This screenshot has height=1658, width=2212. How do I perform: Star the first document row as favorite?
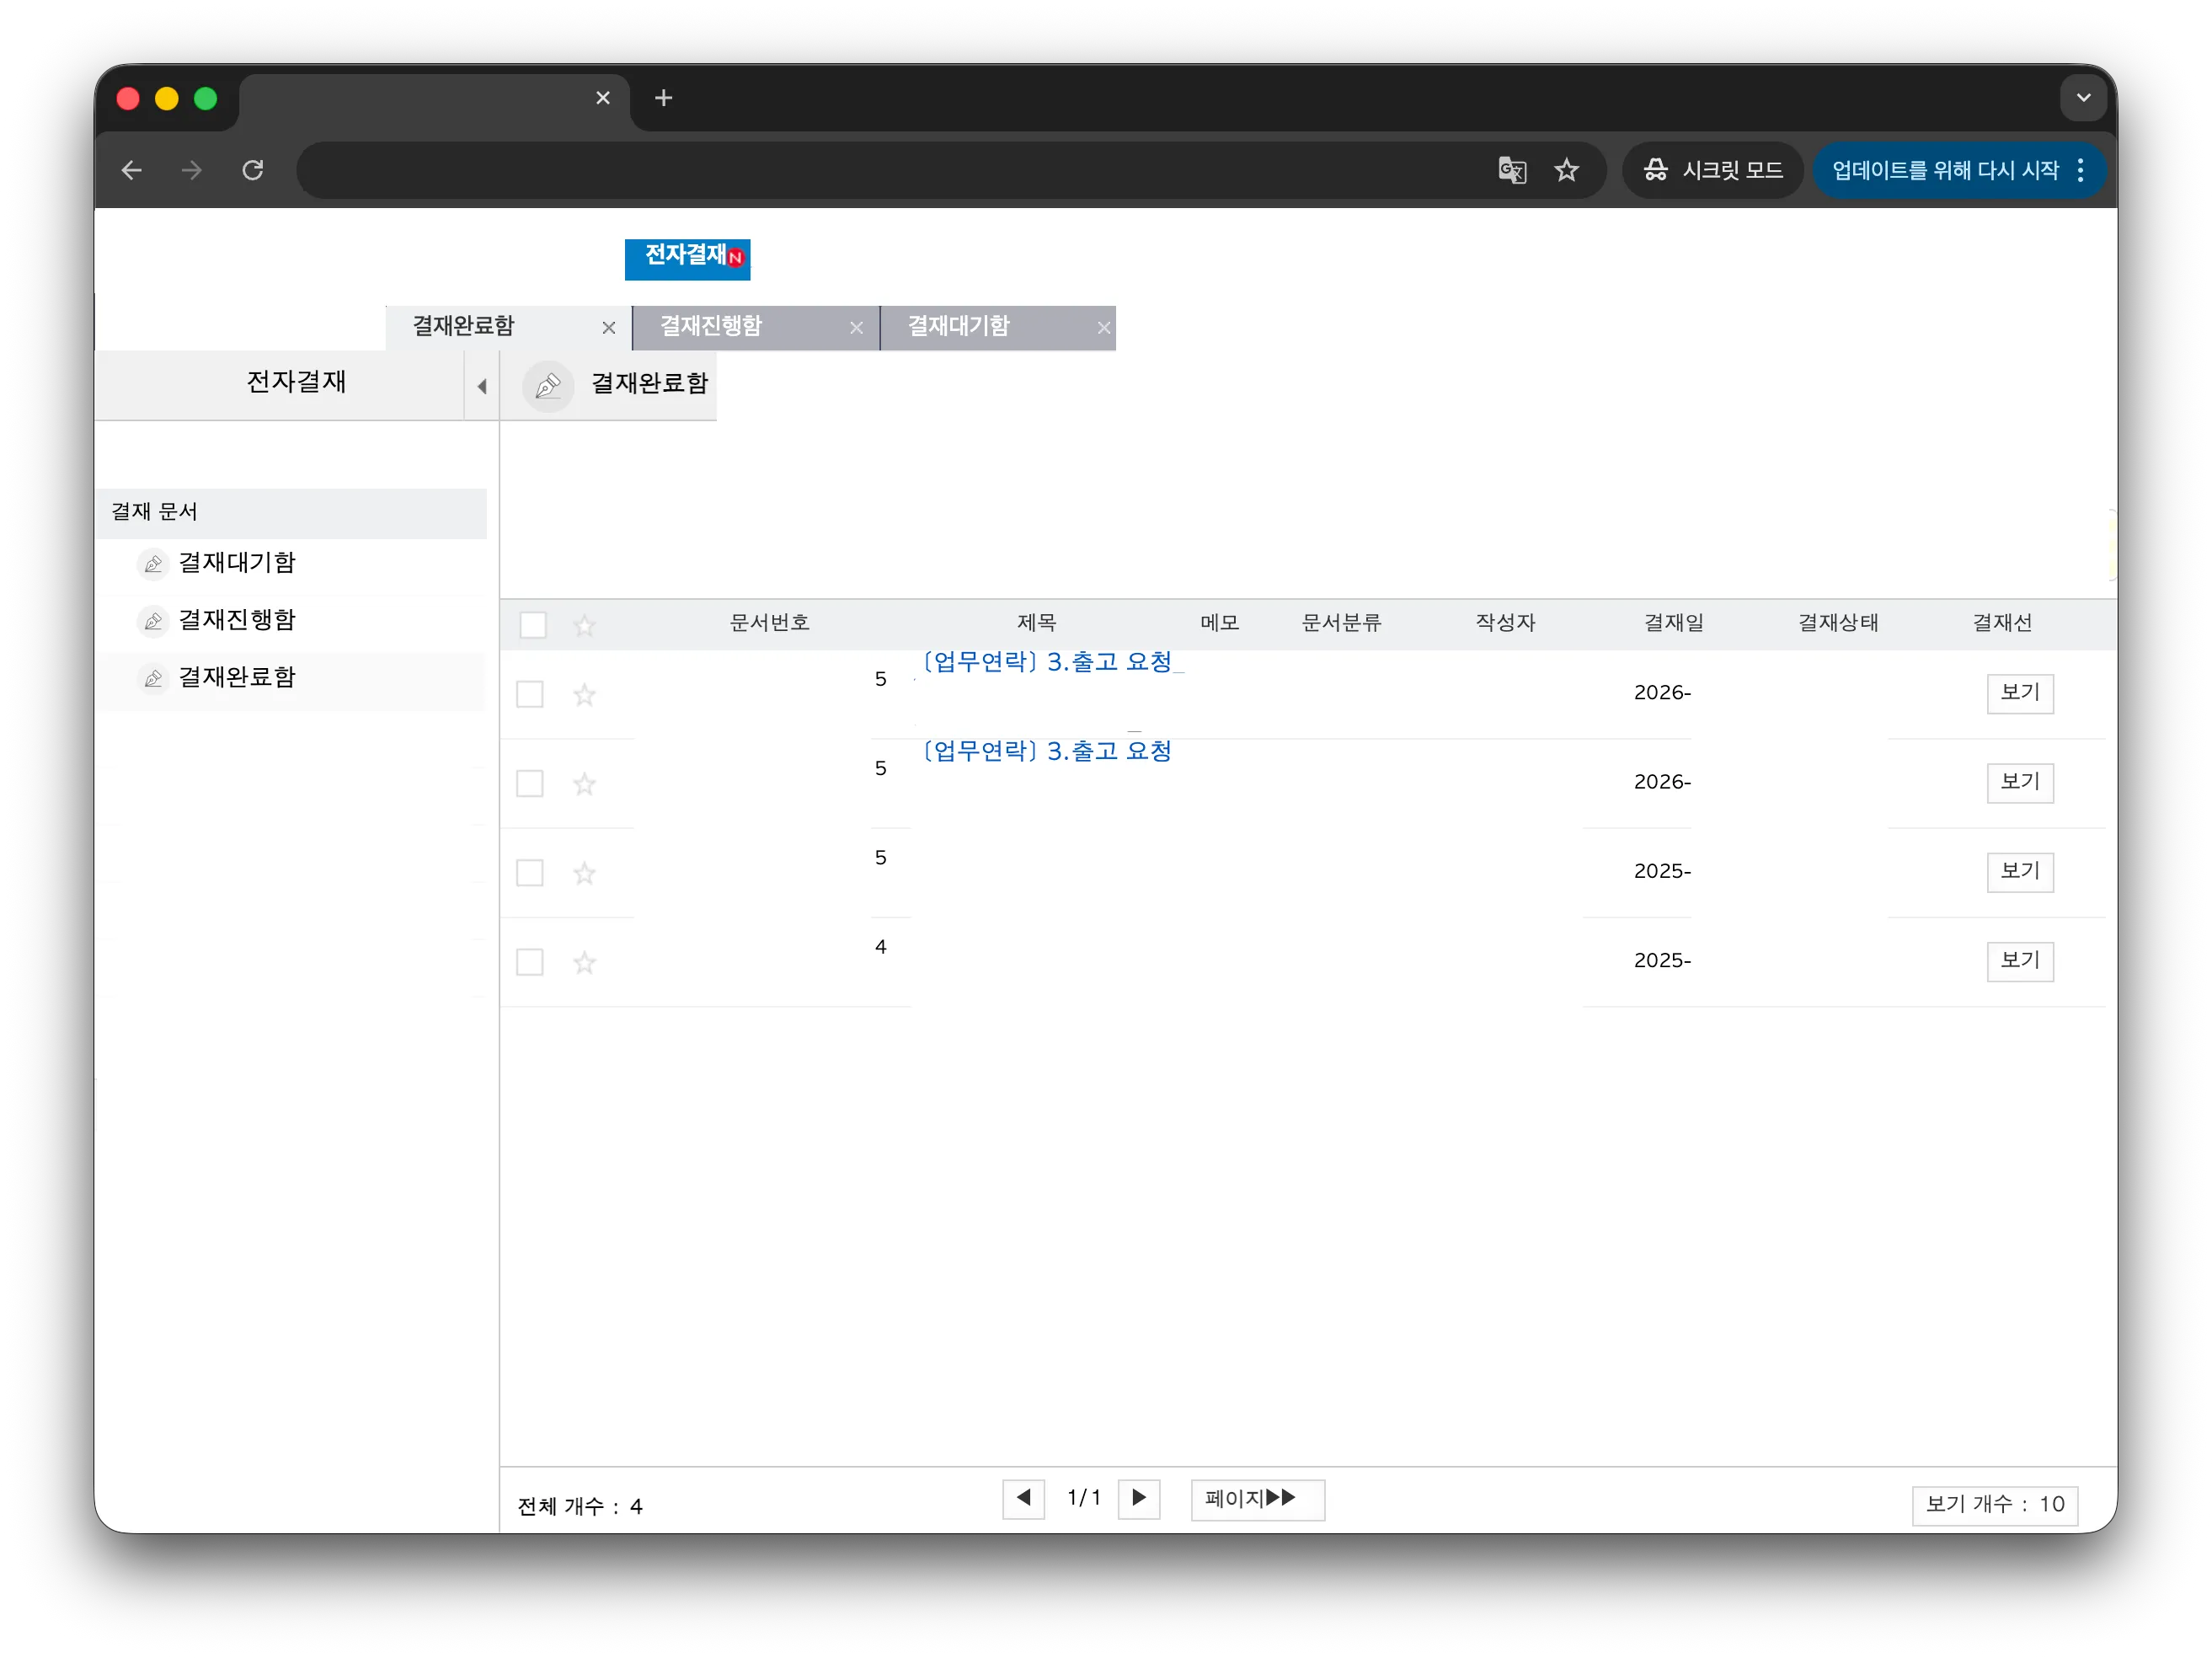[x=584, y=695]
